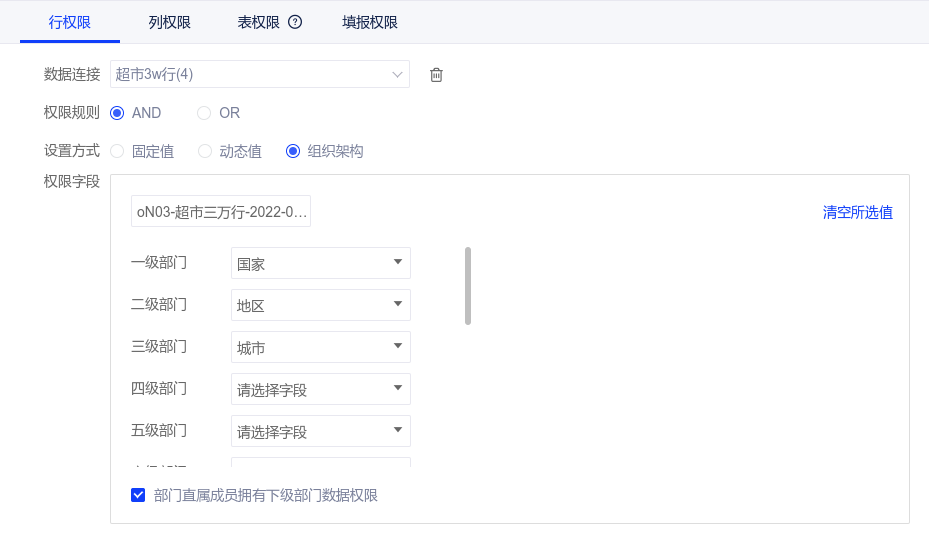Switch to the 列权限 tab
929x533 pixels.
[170, 22]
